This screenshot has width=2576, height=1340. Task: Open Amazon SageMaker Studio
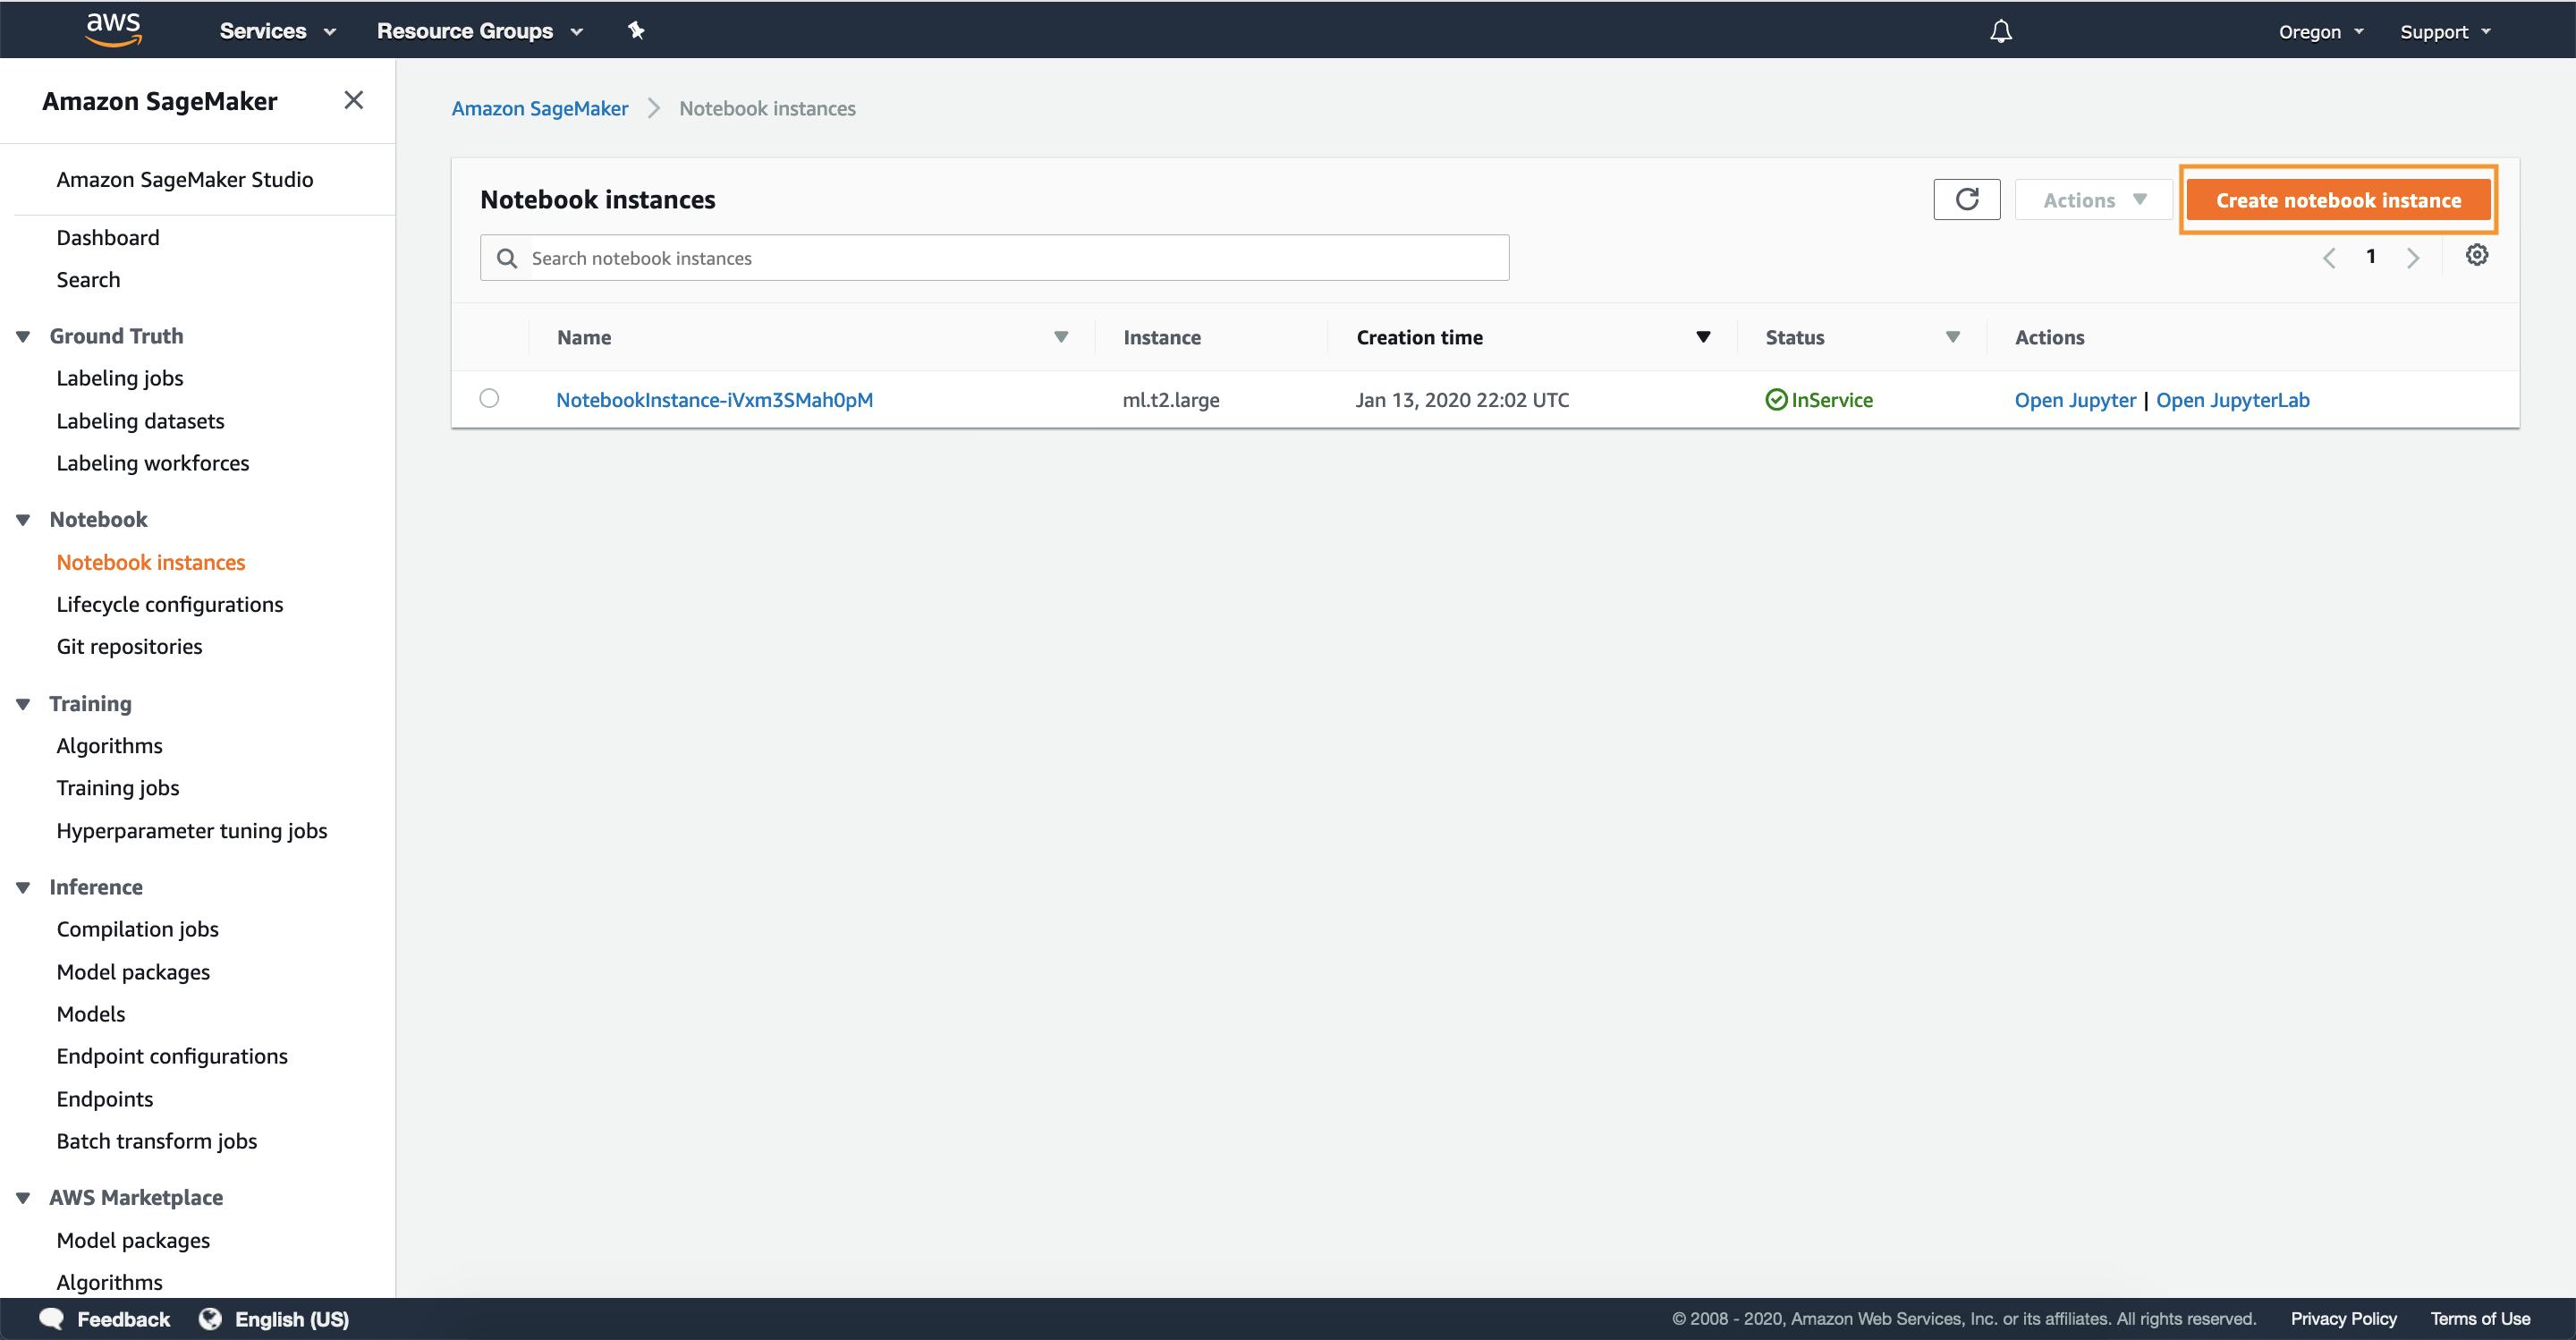coord(185,180)
